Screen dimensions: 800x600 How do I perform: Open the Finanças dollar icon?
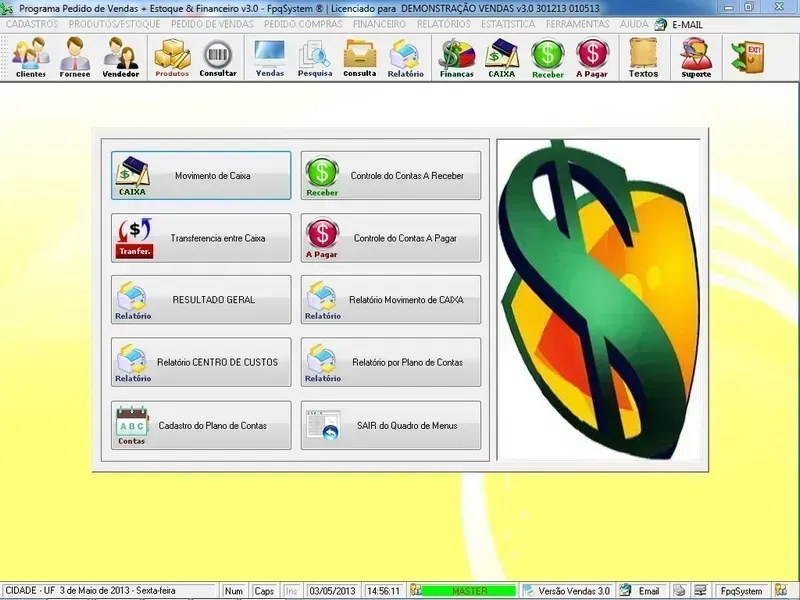(456, 57)
